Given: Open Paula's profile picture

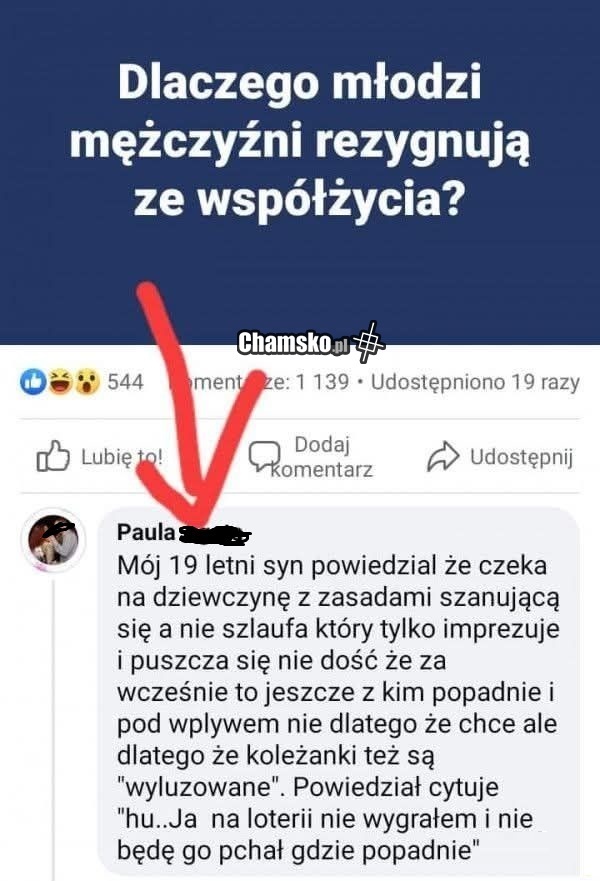Looking at the screenshot, I should click(53, 539).
